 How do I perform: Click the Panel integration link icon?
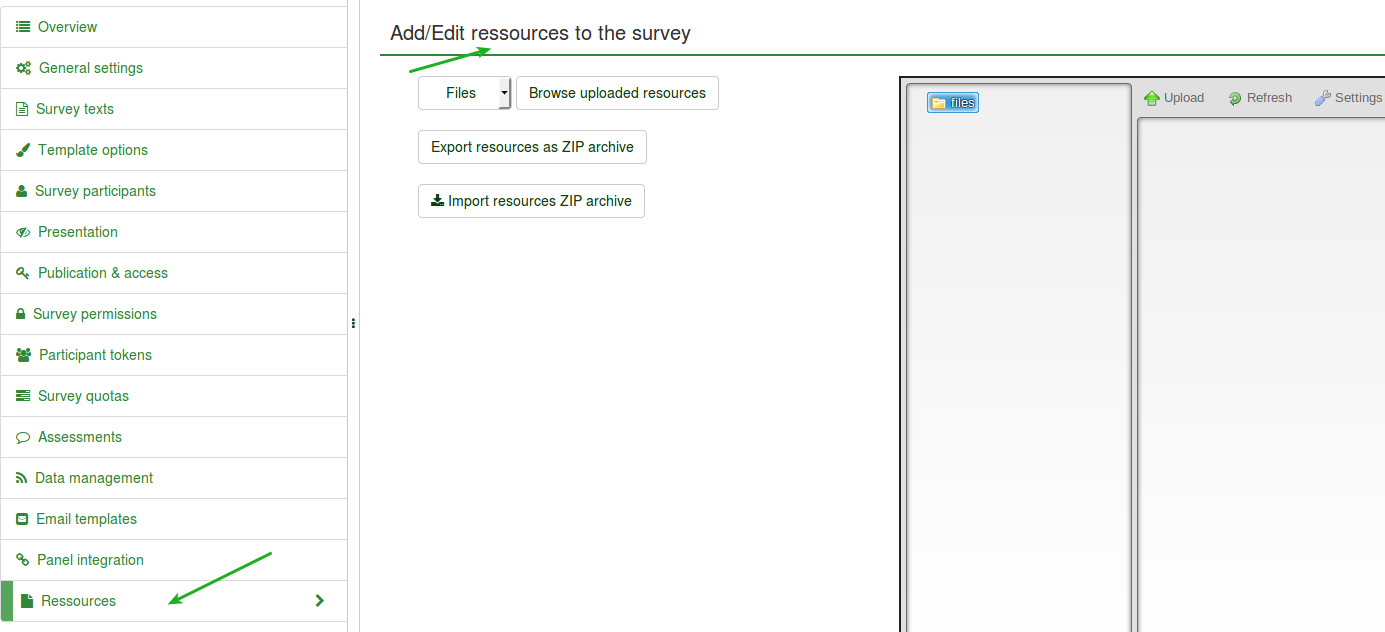click(x=23, y=560)
